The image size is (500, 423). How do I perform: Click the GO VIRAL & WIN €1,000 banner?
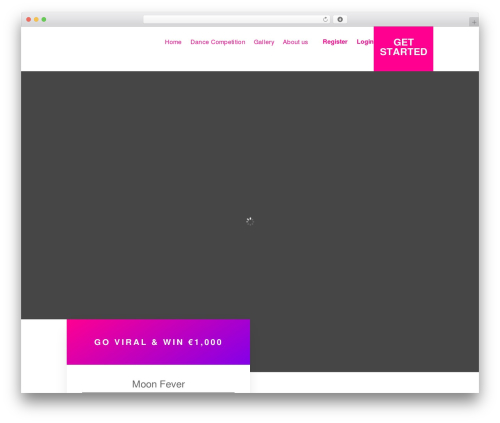[x=158, y=342]
